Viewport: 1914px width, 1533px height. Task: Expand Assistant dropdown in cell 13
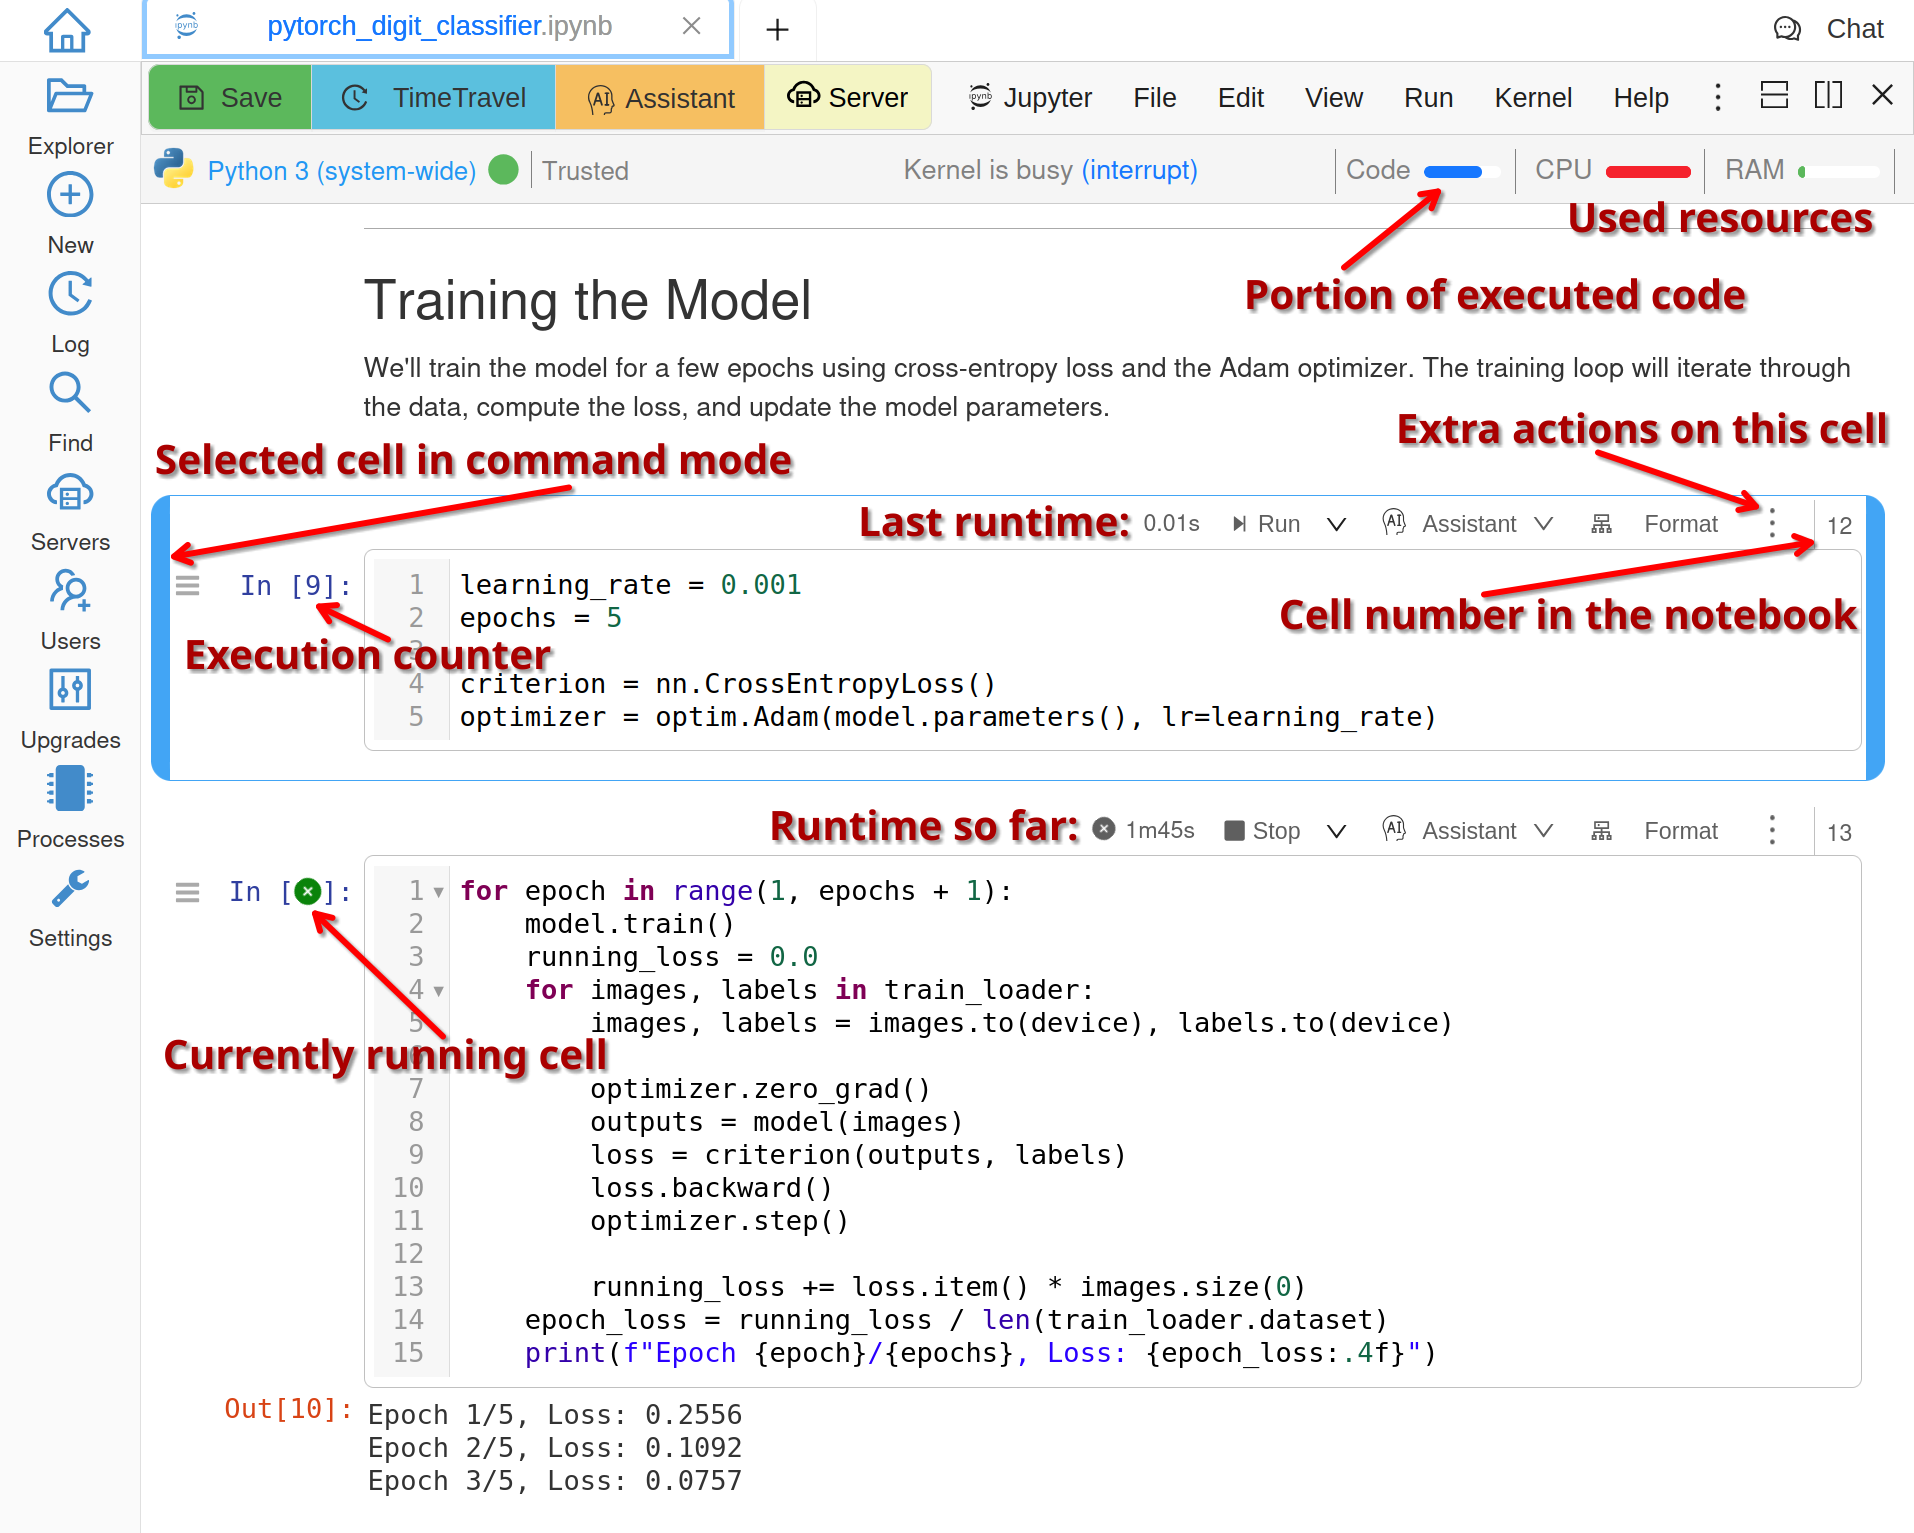[1544, 831]
